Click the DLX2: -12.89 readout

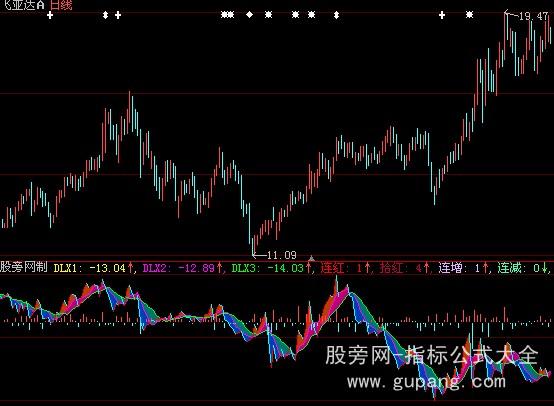pos(178,268)
